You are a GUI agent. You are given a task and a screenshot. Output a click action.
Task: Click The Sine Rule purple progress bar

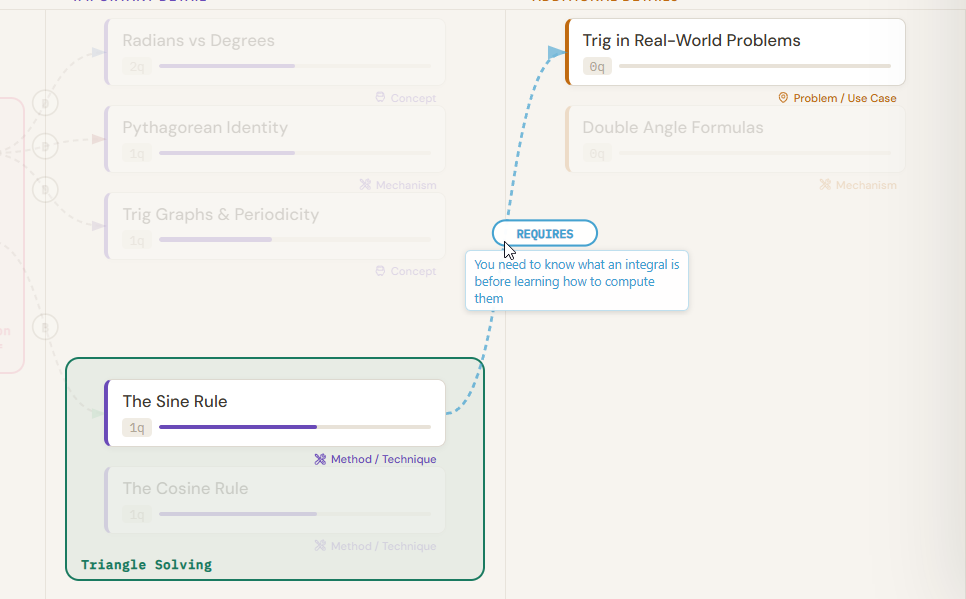238,427
